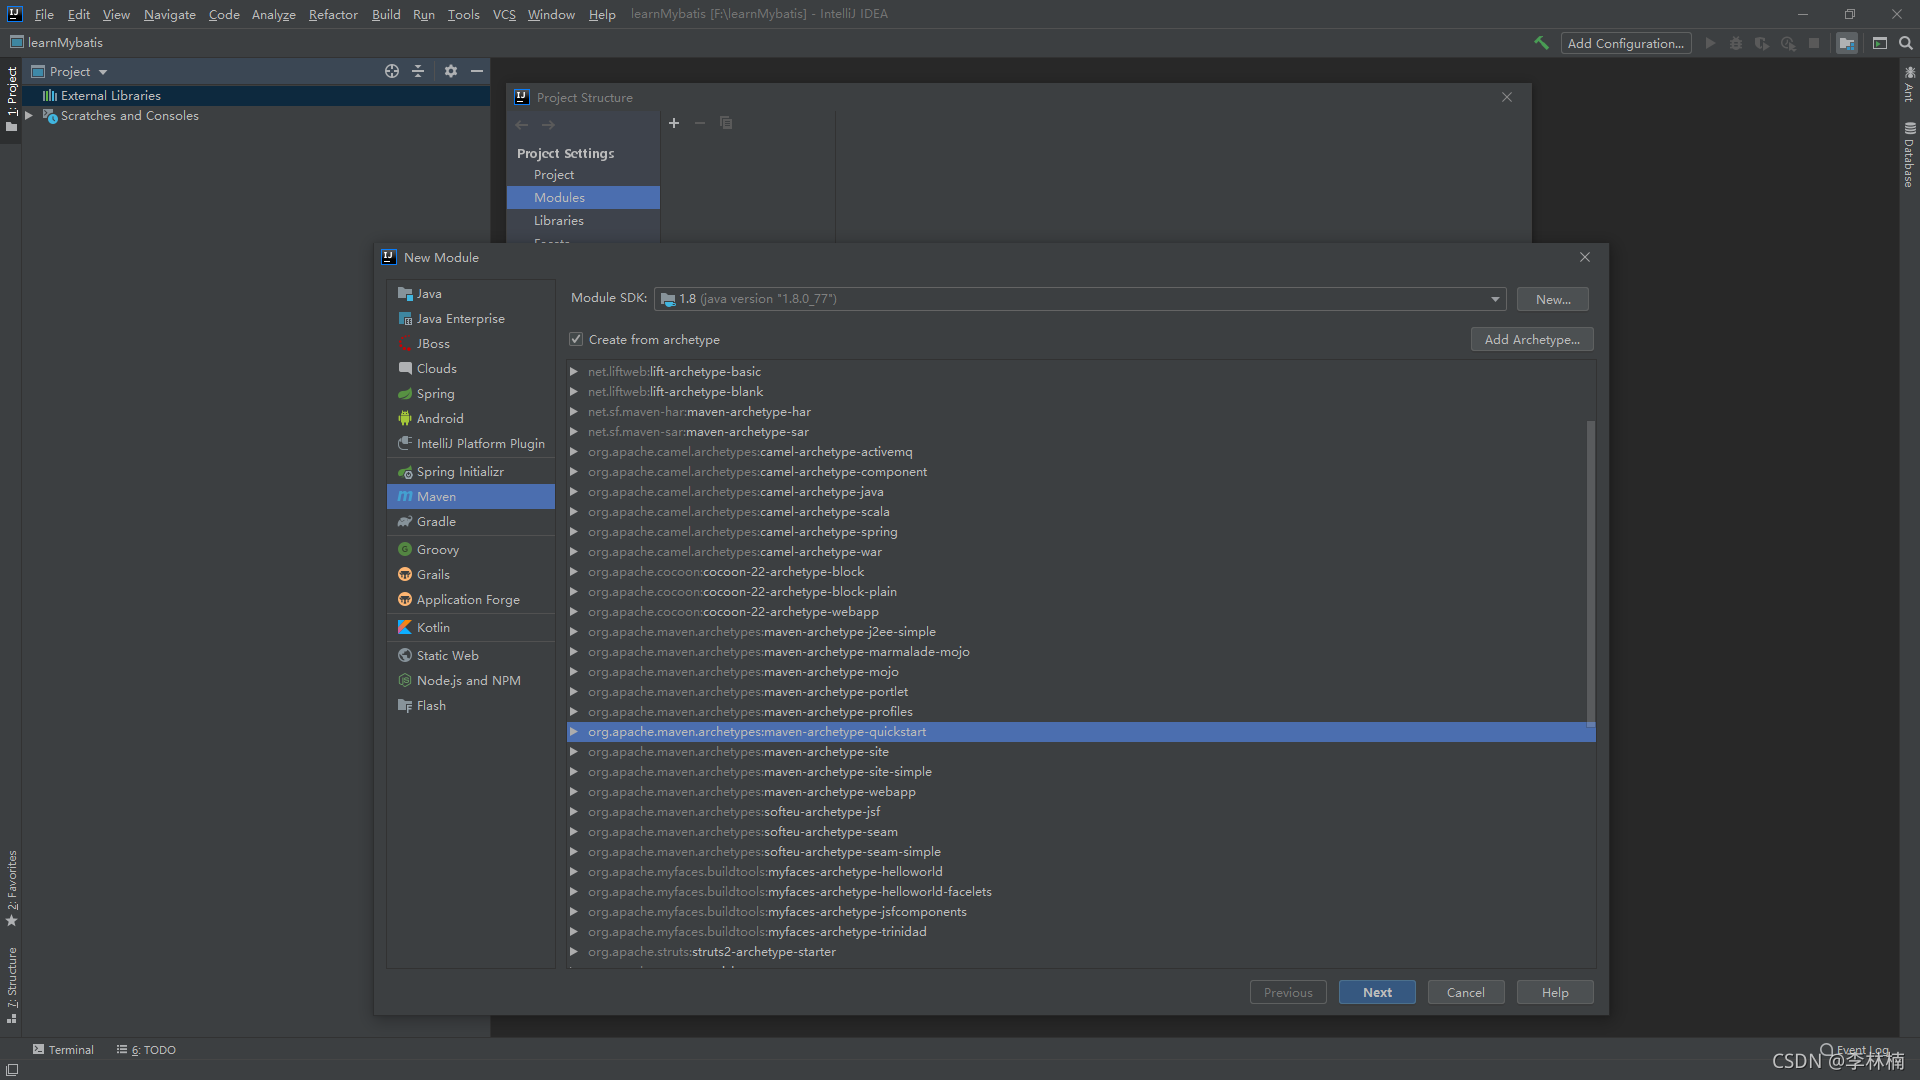The height and width of the screenshot is (1080, 1920).
Task: Select Clouds module type
Action: (x=471, y=368)
